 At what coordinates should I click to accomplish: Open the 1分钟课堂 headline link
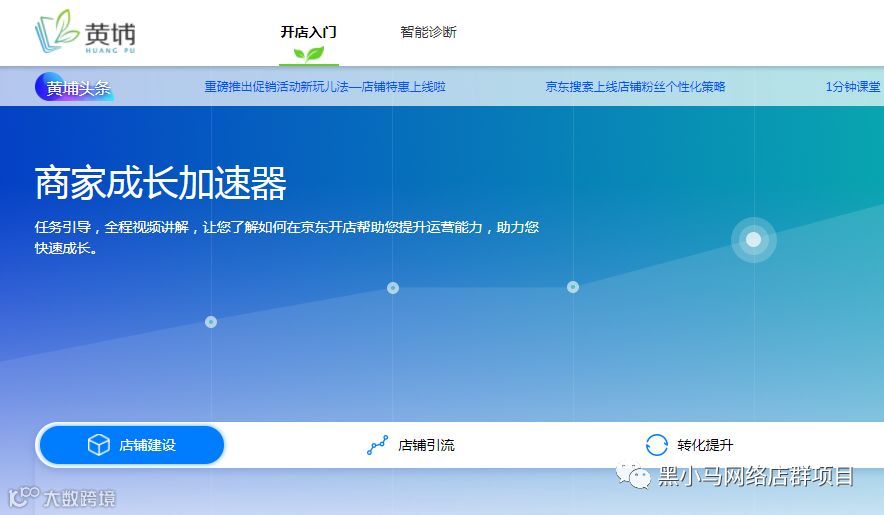tap(854, 87)
